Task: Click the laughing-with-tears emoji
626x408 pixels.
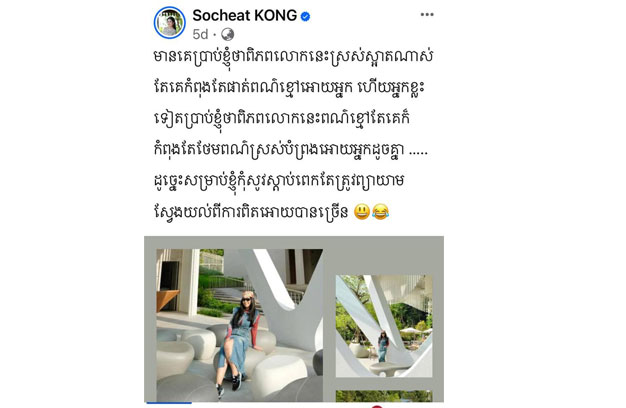Action: (x=380, y=212)
